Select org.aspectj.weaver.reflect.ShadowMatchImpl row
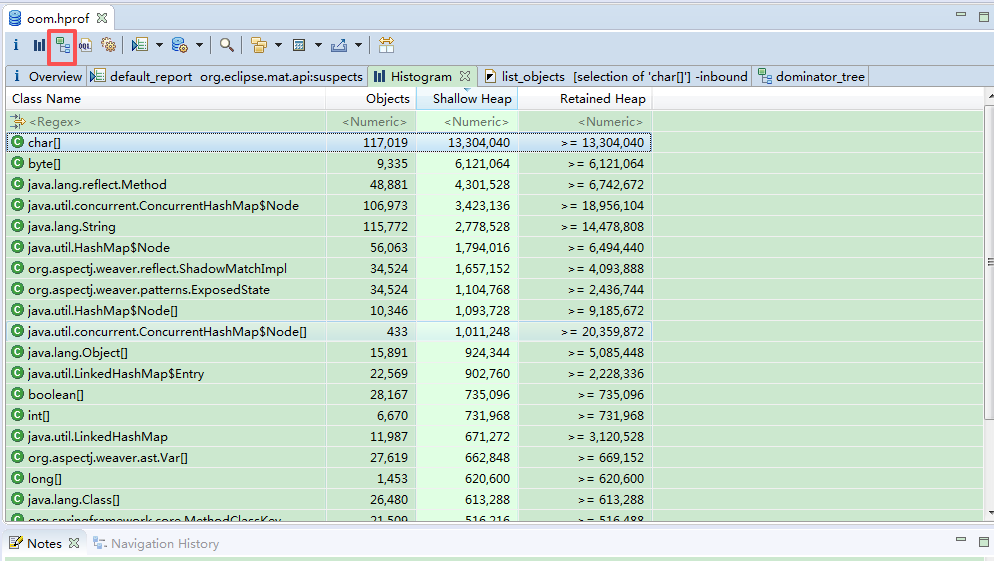Viewport: 994px width, 561px height. pyautogui.click(x=329, y=268)
